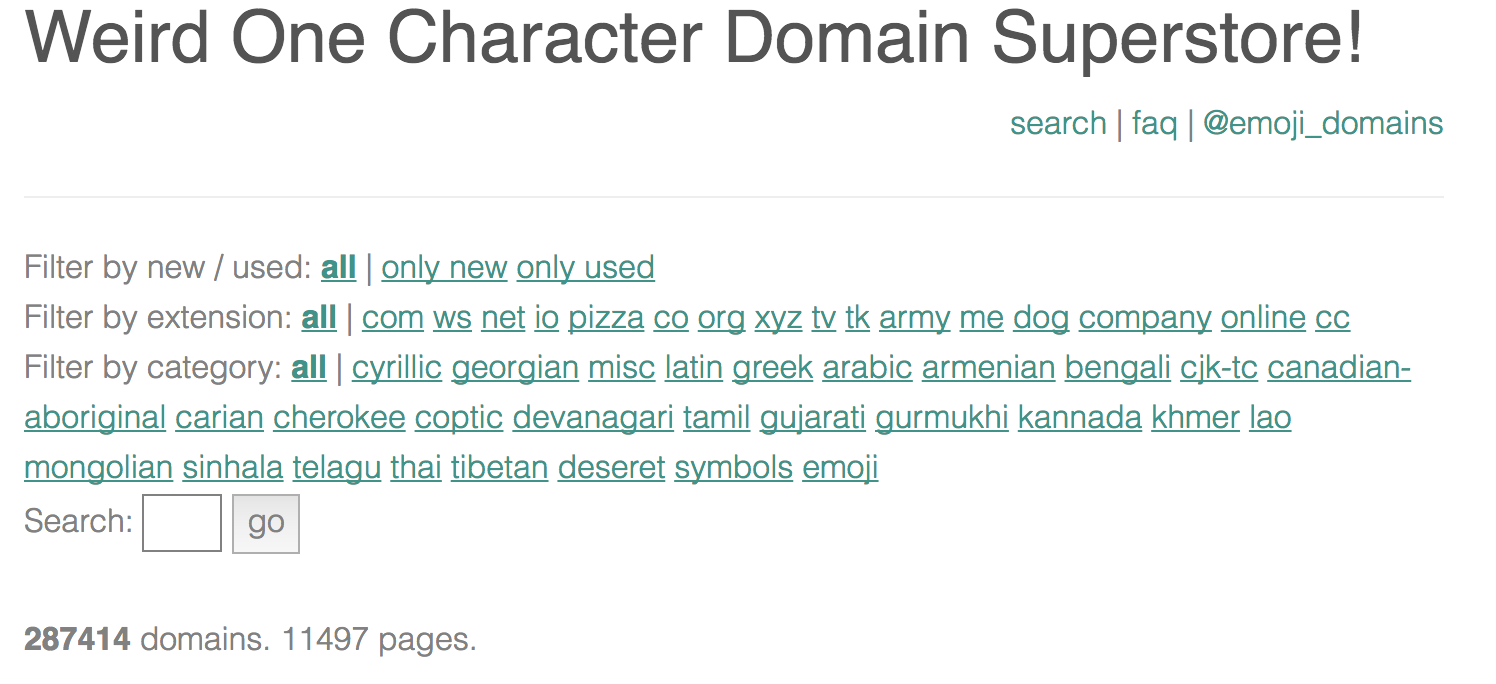Open the faq page link

1154,123
